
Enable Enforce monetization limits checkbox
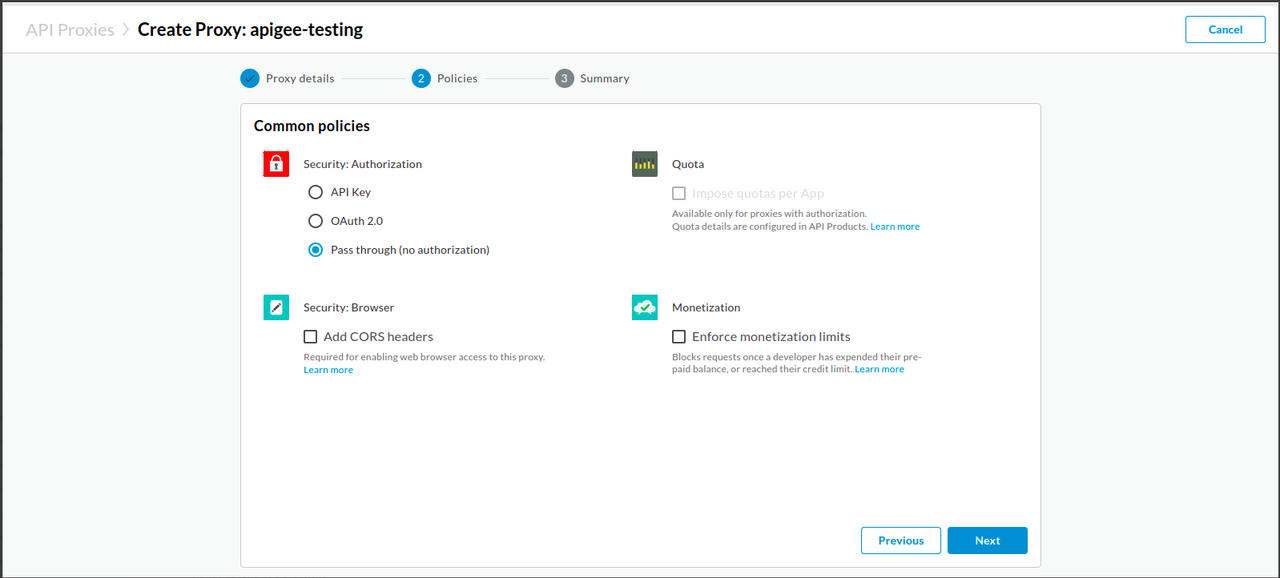(679, 337)
